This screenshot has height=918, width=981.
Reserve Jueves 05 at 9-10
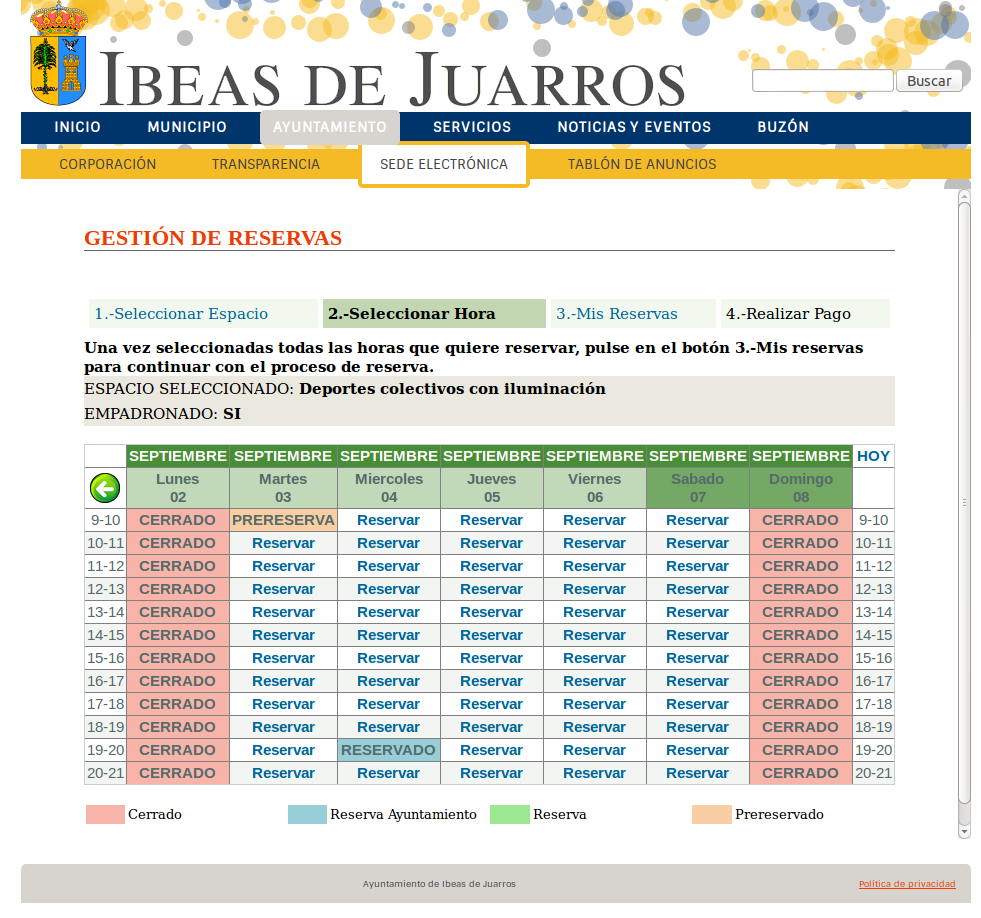tap(492, 520)
